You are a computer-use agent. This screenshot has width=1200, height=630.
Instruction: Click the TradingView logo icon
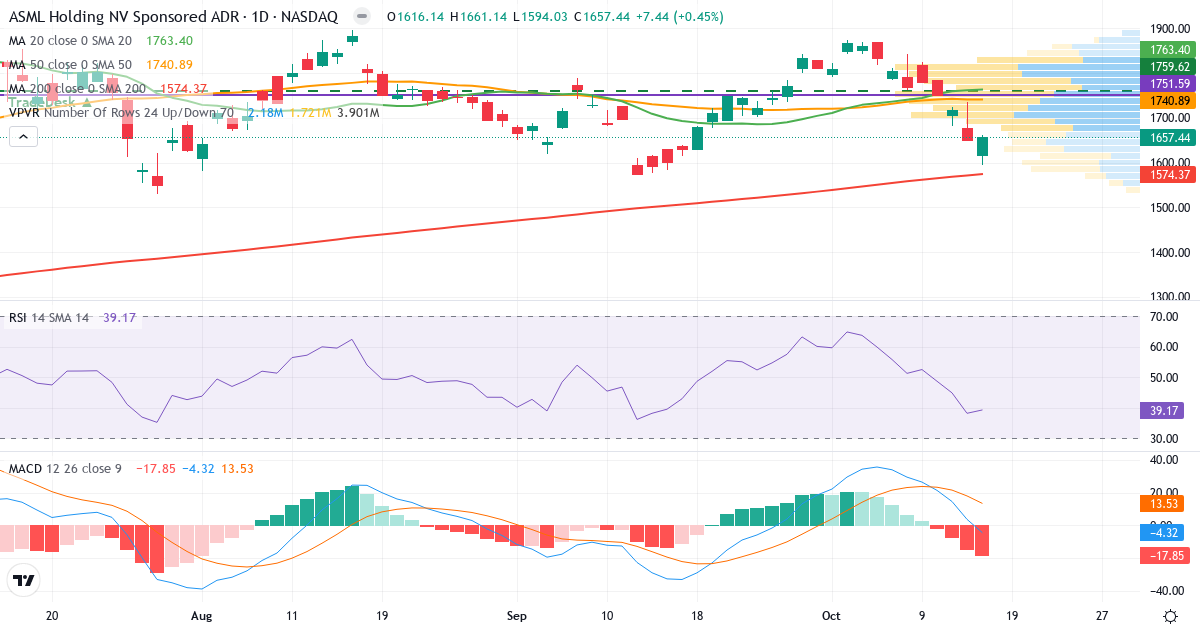tap(23, 580)
